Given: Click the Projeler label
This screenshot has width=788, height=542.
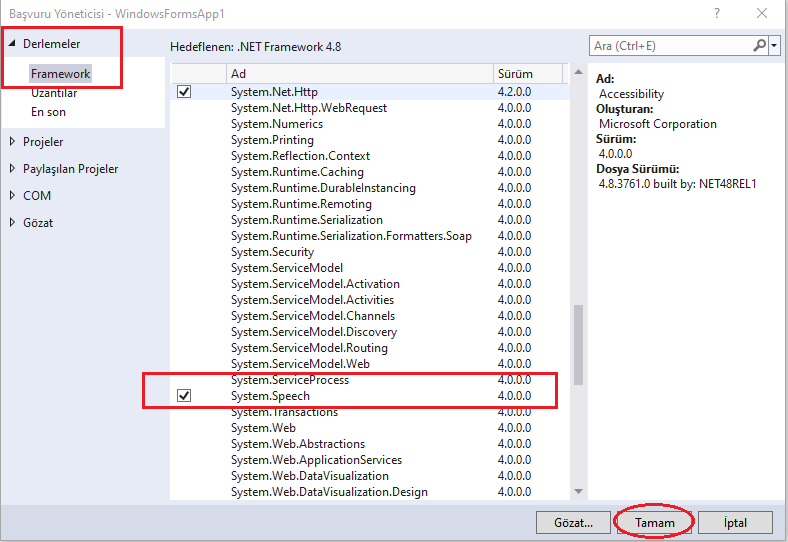Looking at the screenshot, I should point(43,142).
